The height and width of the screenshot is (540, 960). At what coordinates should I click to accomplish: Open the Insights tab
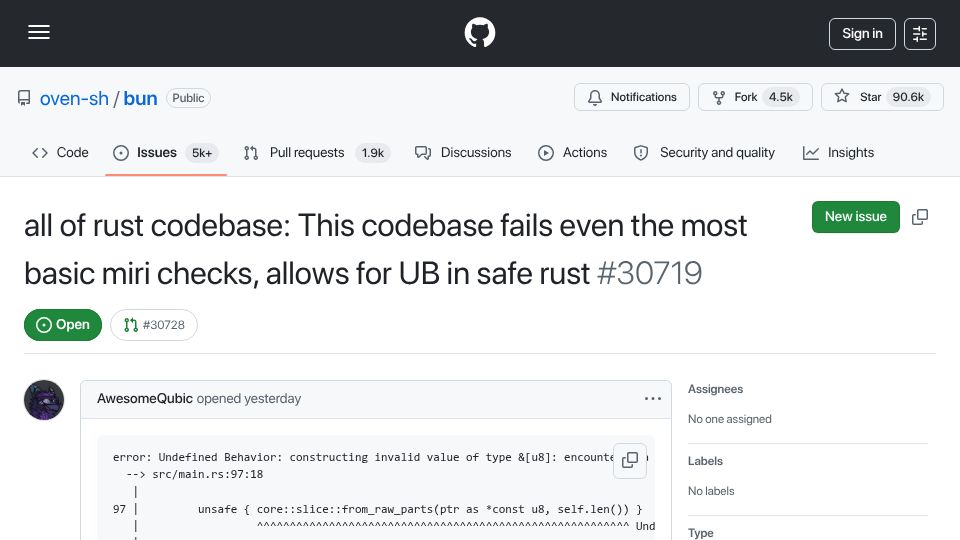point(838,152)
